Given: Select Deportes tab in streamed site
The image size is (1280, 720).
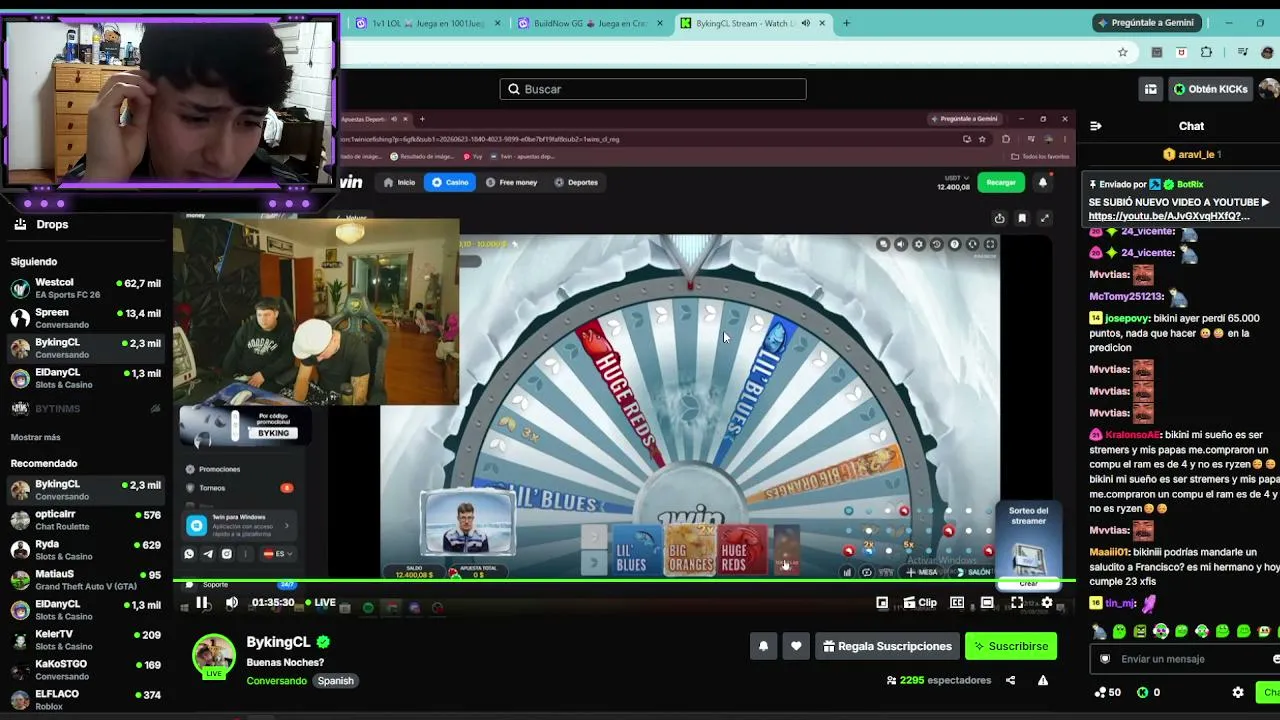Looking at the screenshot, I should click(576, 182).
